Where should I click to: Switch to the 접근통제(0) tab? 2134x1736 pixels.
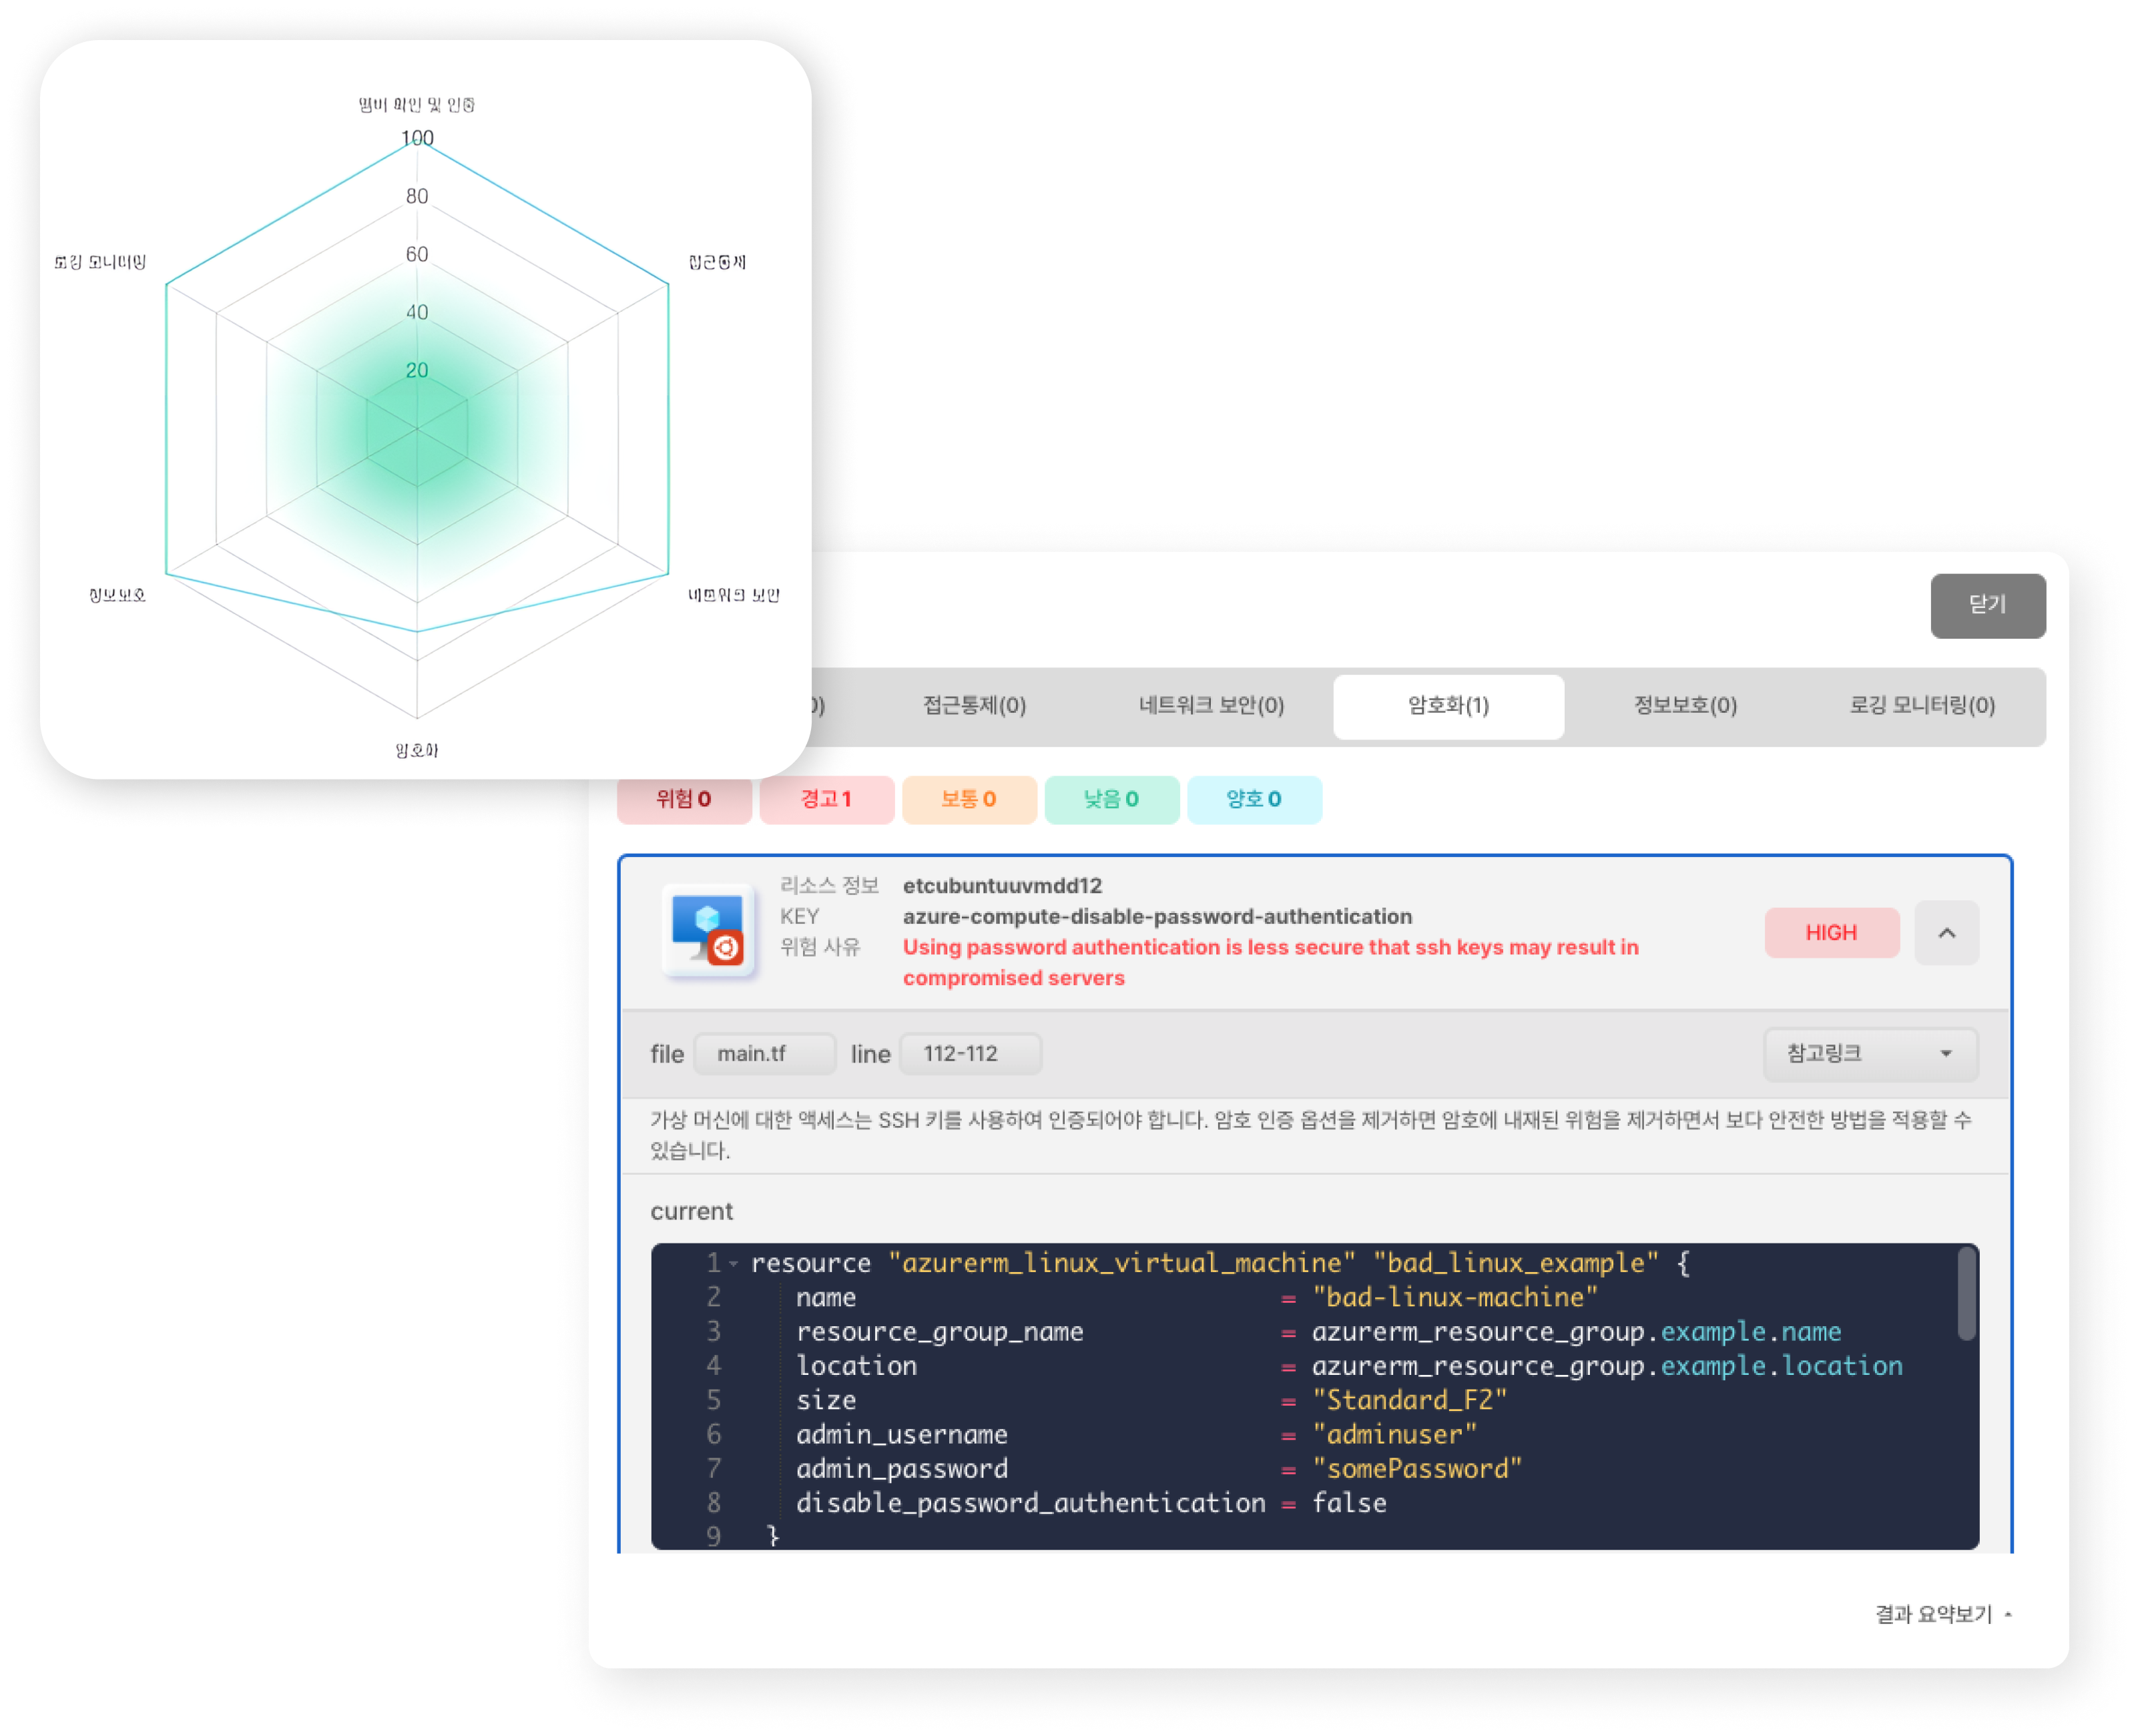(974, 706)
